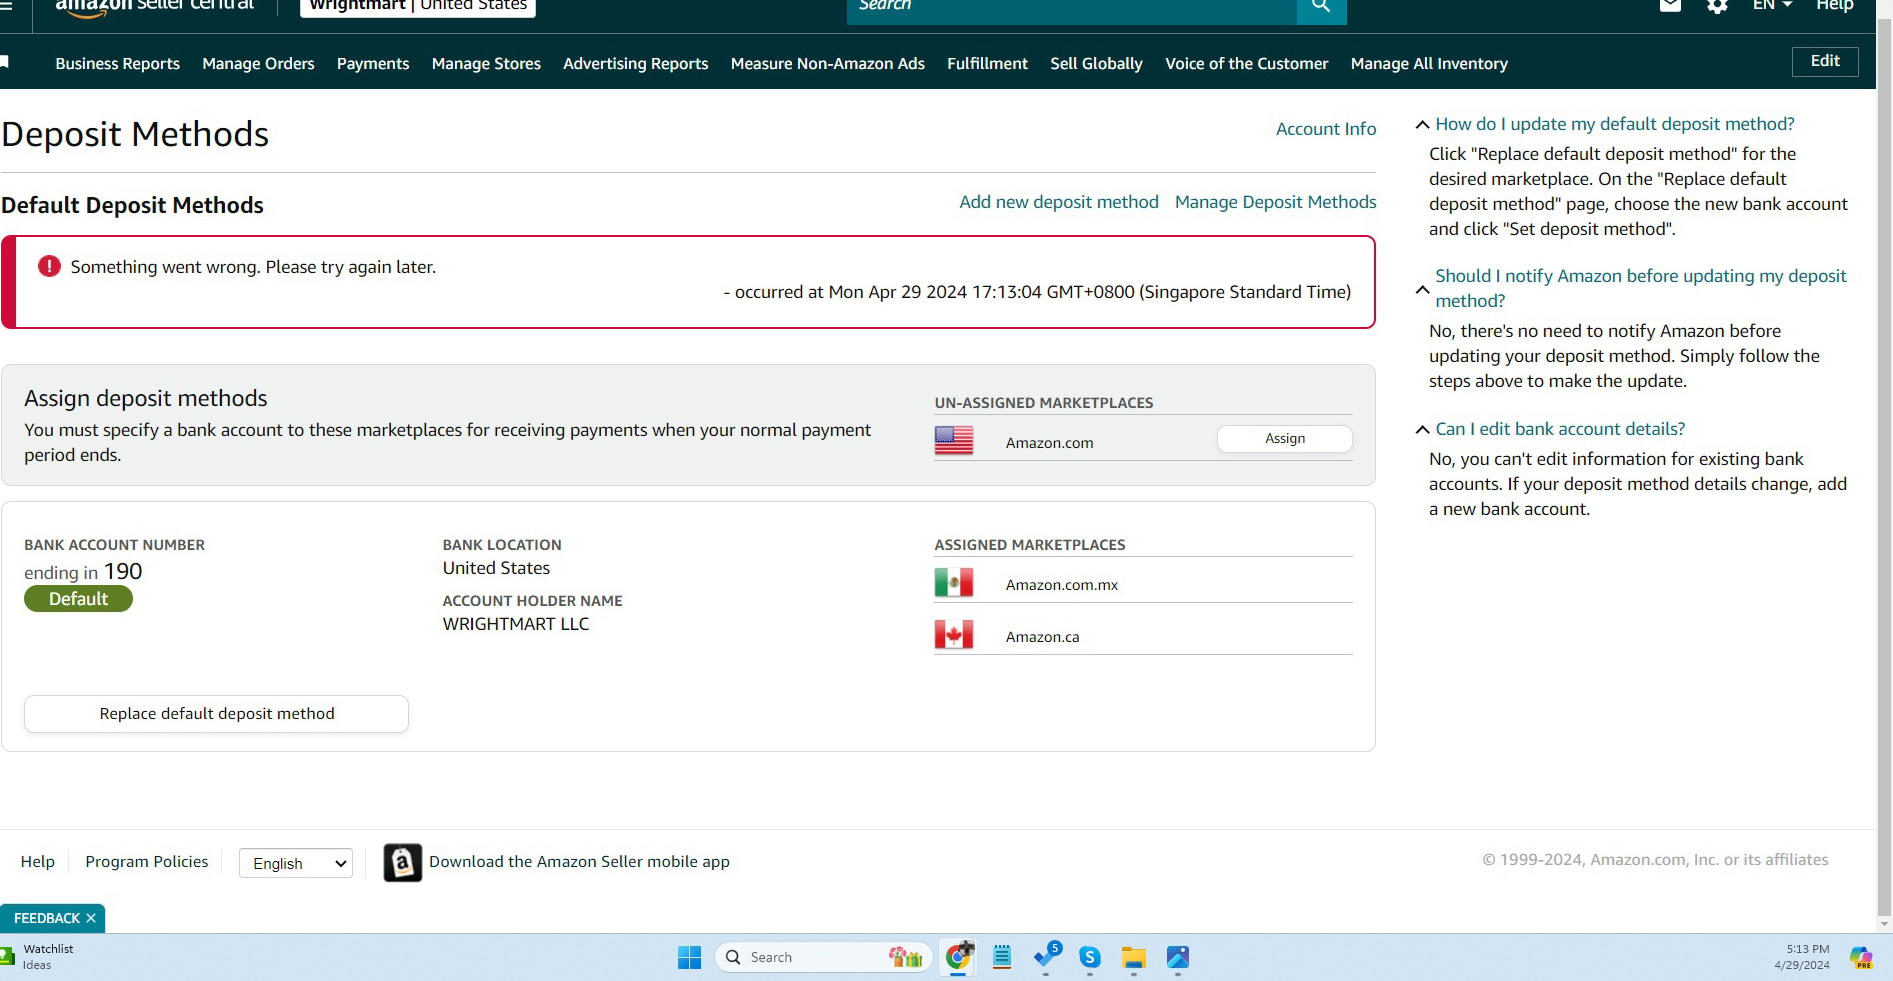Open Fulfillment menu item
1893x981 pixels.
click(987, 63)
